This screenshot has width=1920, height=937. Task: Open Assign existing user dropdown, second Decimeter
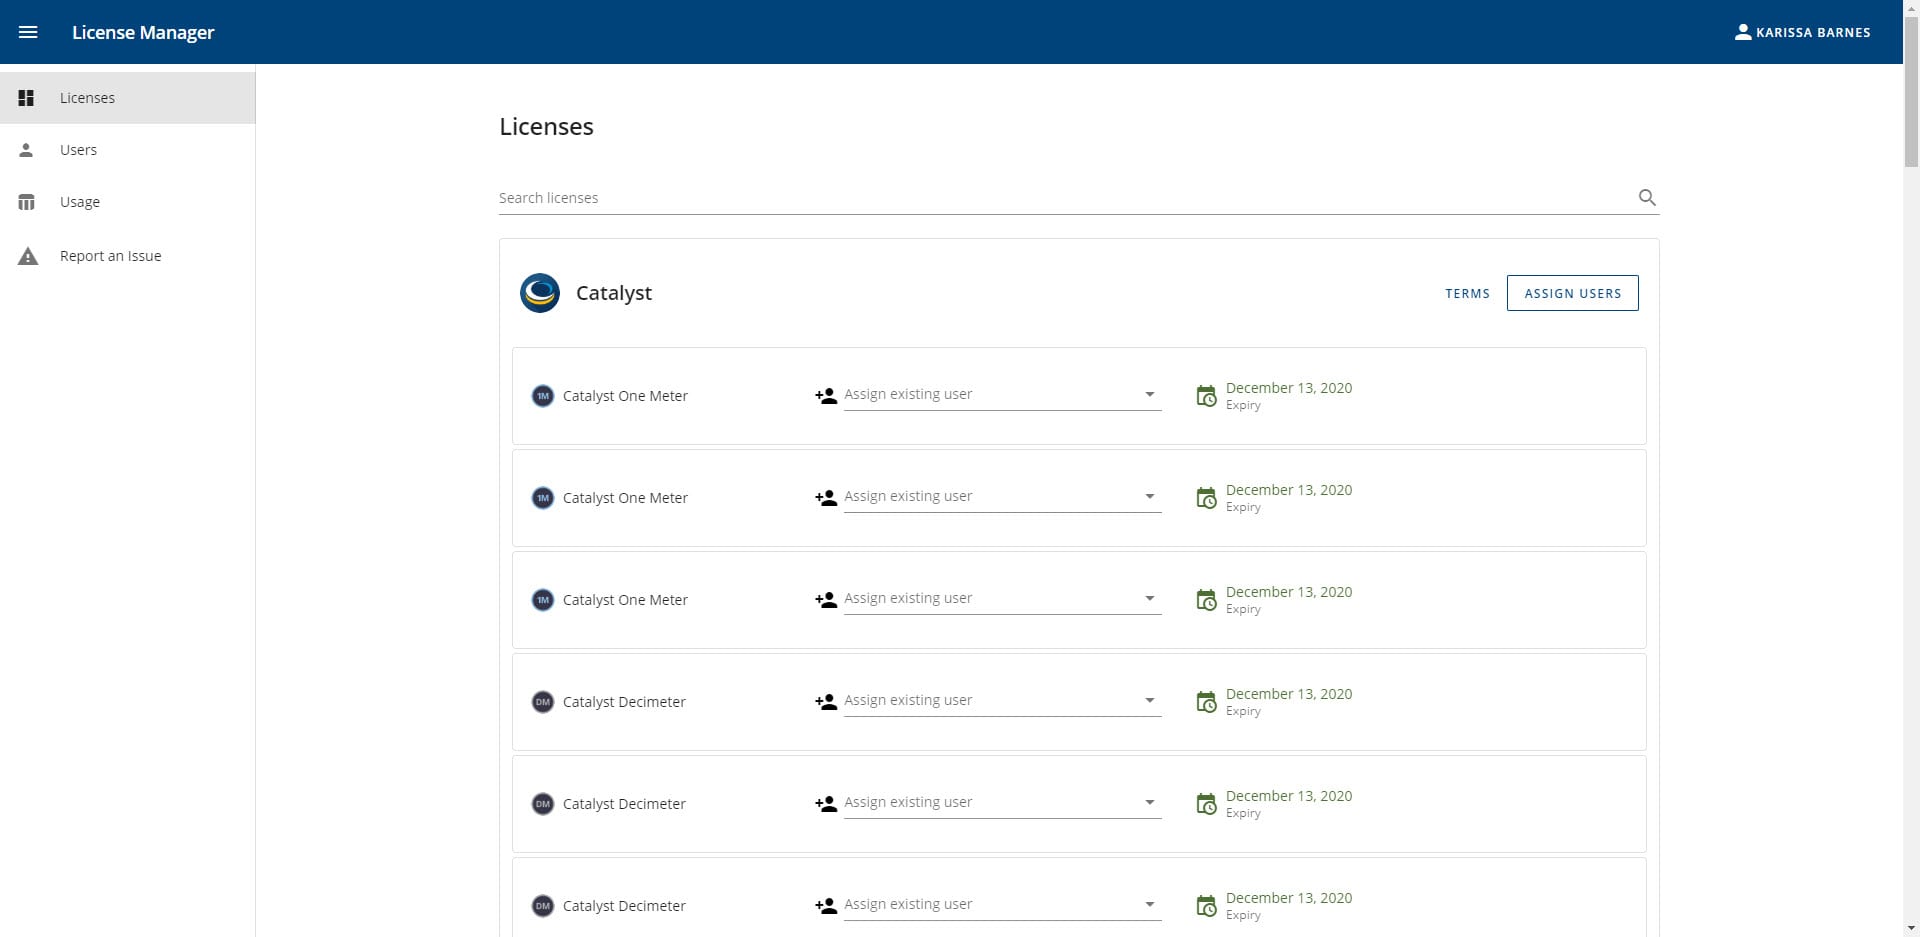click(1002, 802)
